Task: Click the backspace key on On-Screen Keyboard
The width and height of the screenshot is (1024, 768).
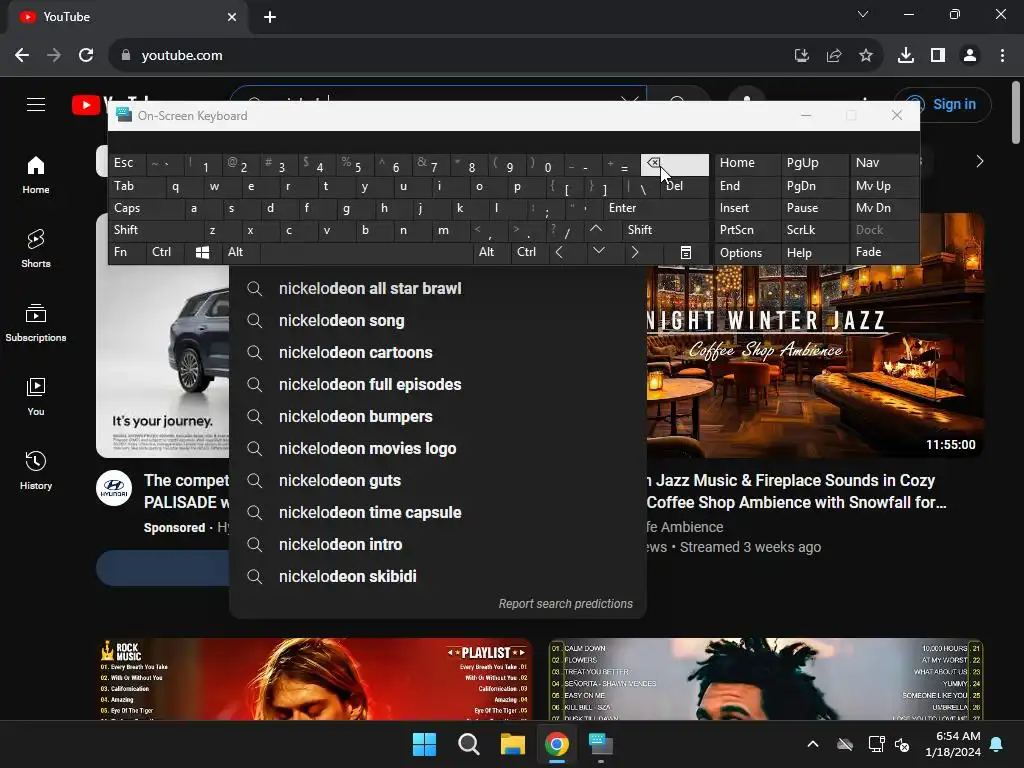Action: click(x=675, y=165)
